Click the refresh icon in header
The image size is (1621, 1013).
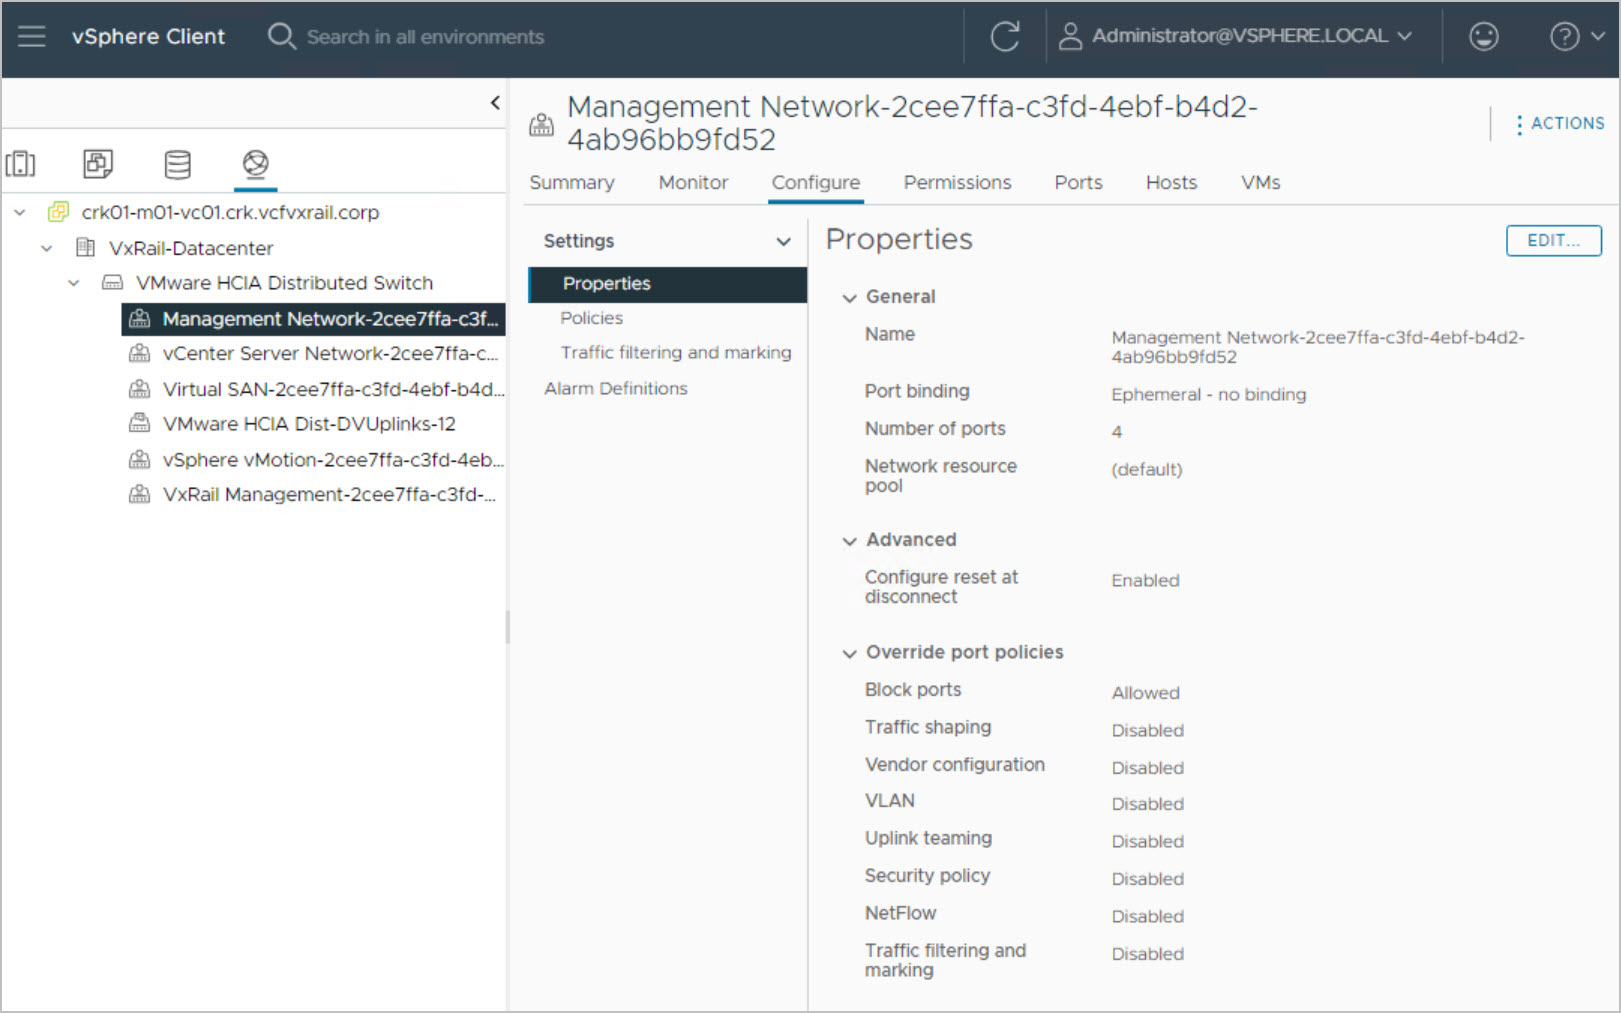pos(1004,37)
